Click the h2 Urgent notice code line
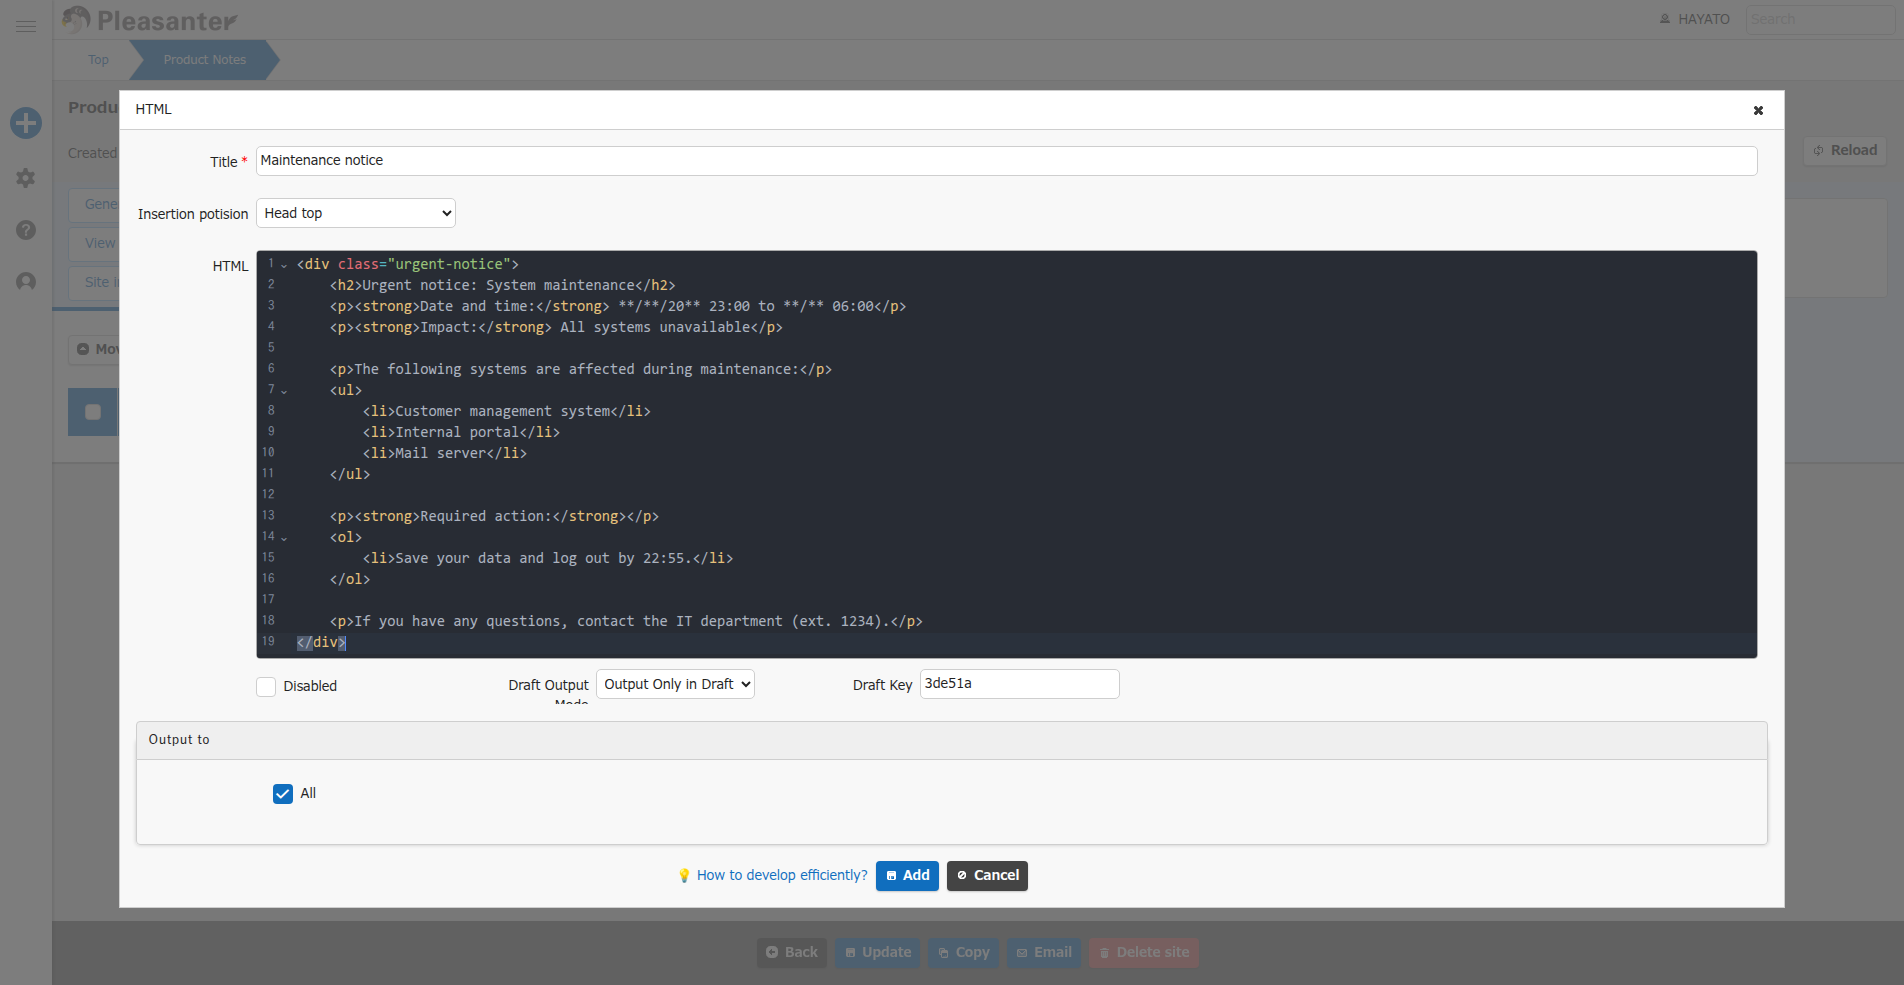This screenshot has height=985, width=1904. tap(503, 286)
